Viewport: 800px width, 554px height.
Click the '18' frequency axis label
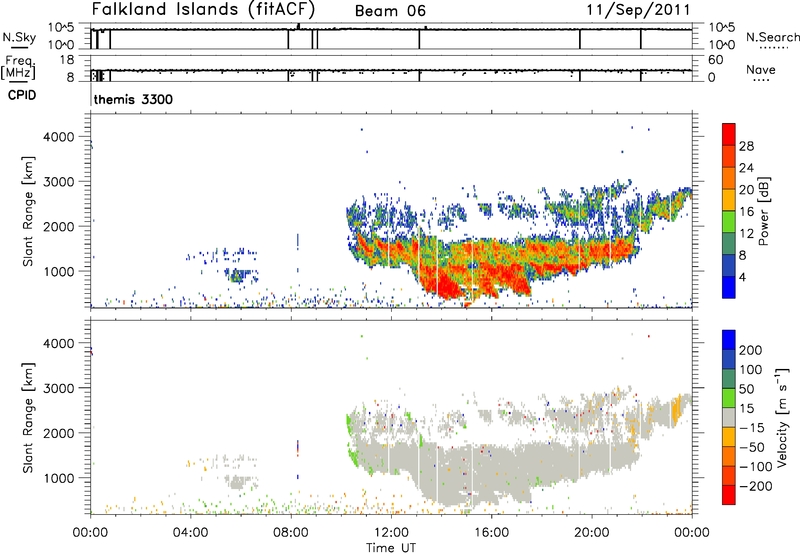point(67,60)
